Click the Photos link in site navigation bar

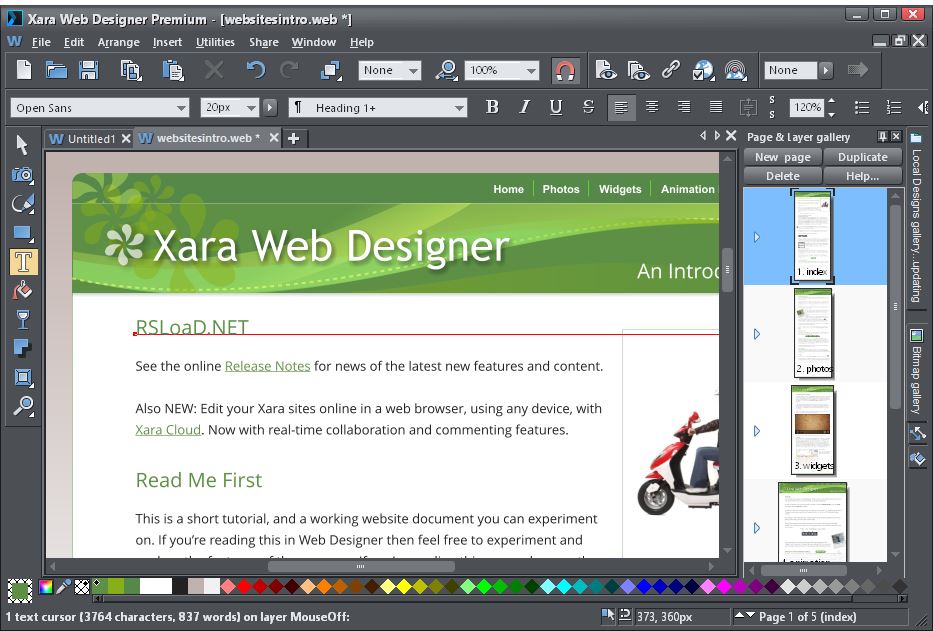(x=561, y=189)
